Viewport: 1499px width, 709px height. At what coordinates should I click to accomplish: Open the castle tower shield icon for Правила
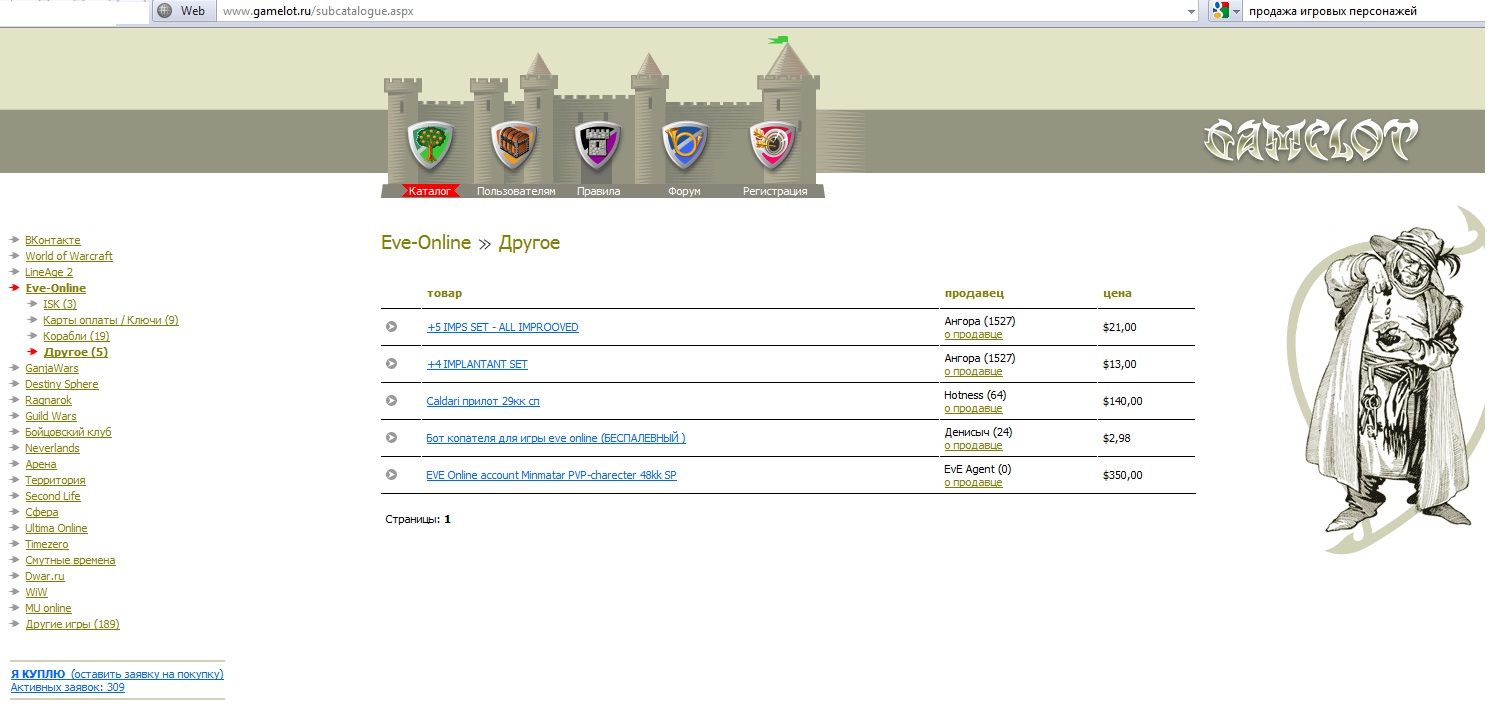click(598, 146)
